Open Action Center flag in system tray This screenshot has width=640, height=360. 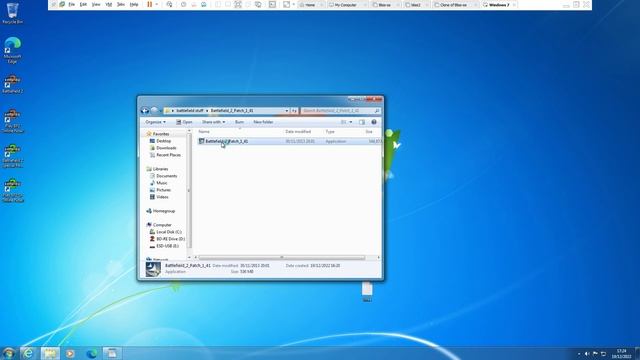[595, 354]
